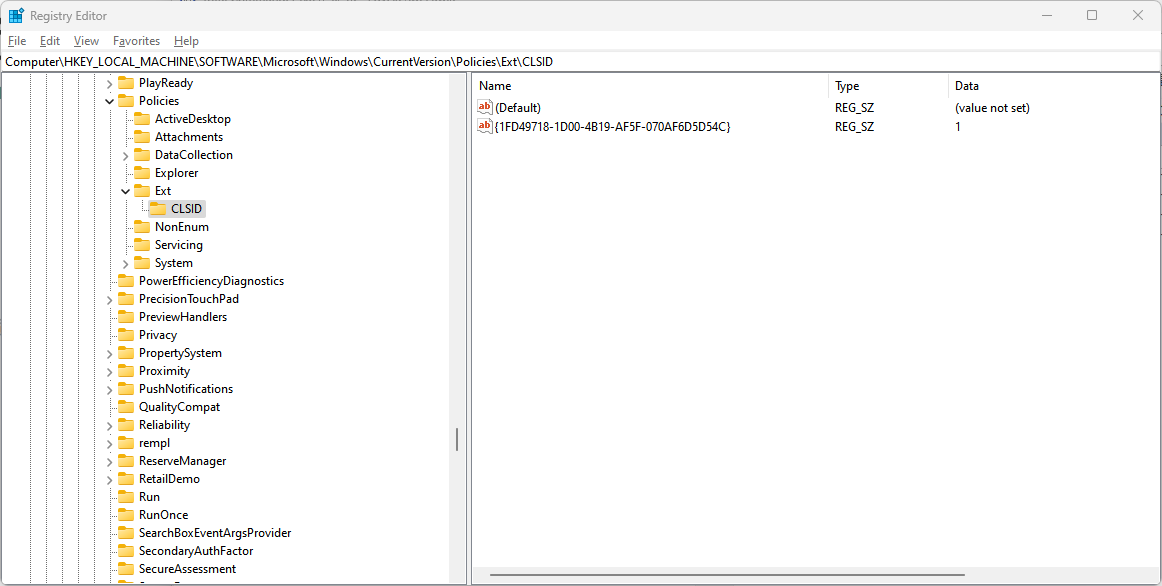Open the Edit menu

click(x=50, y=41)
